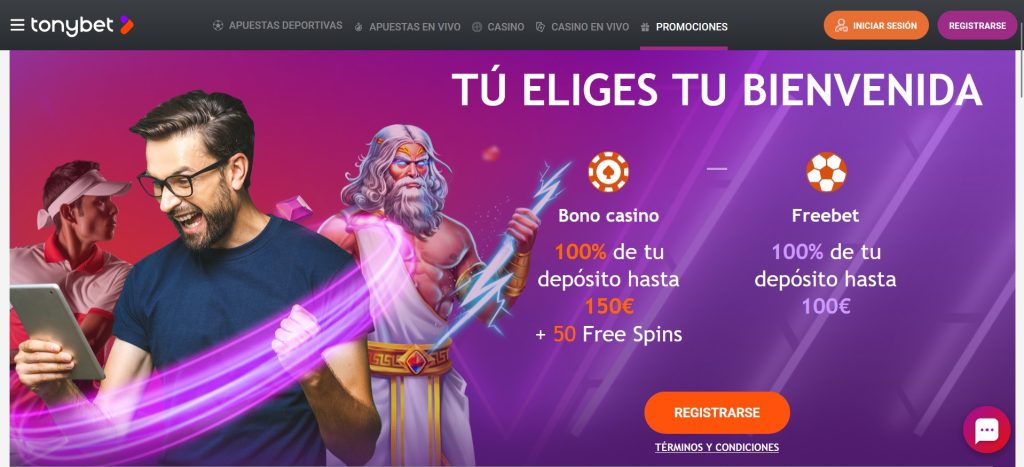
Task: Click the user icon in Iniciar Sesión
Action: pyautogui.click(x=841, y=25)
